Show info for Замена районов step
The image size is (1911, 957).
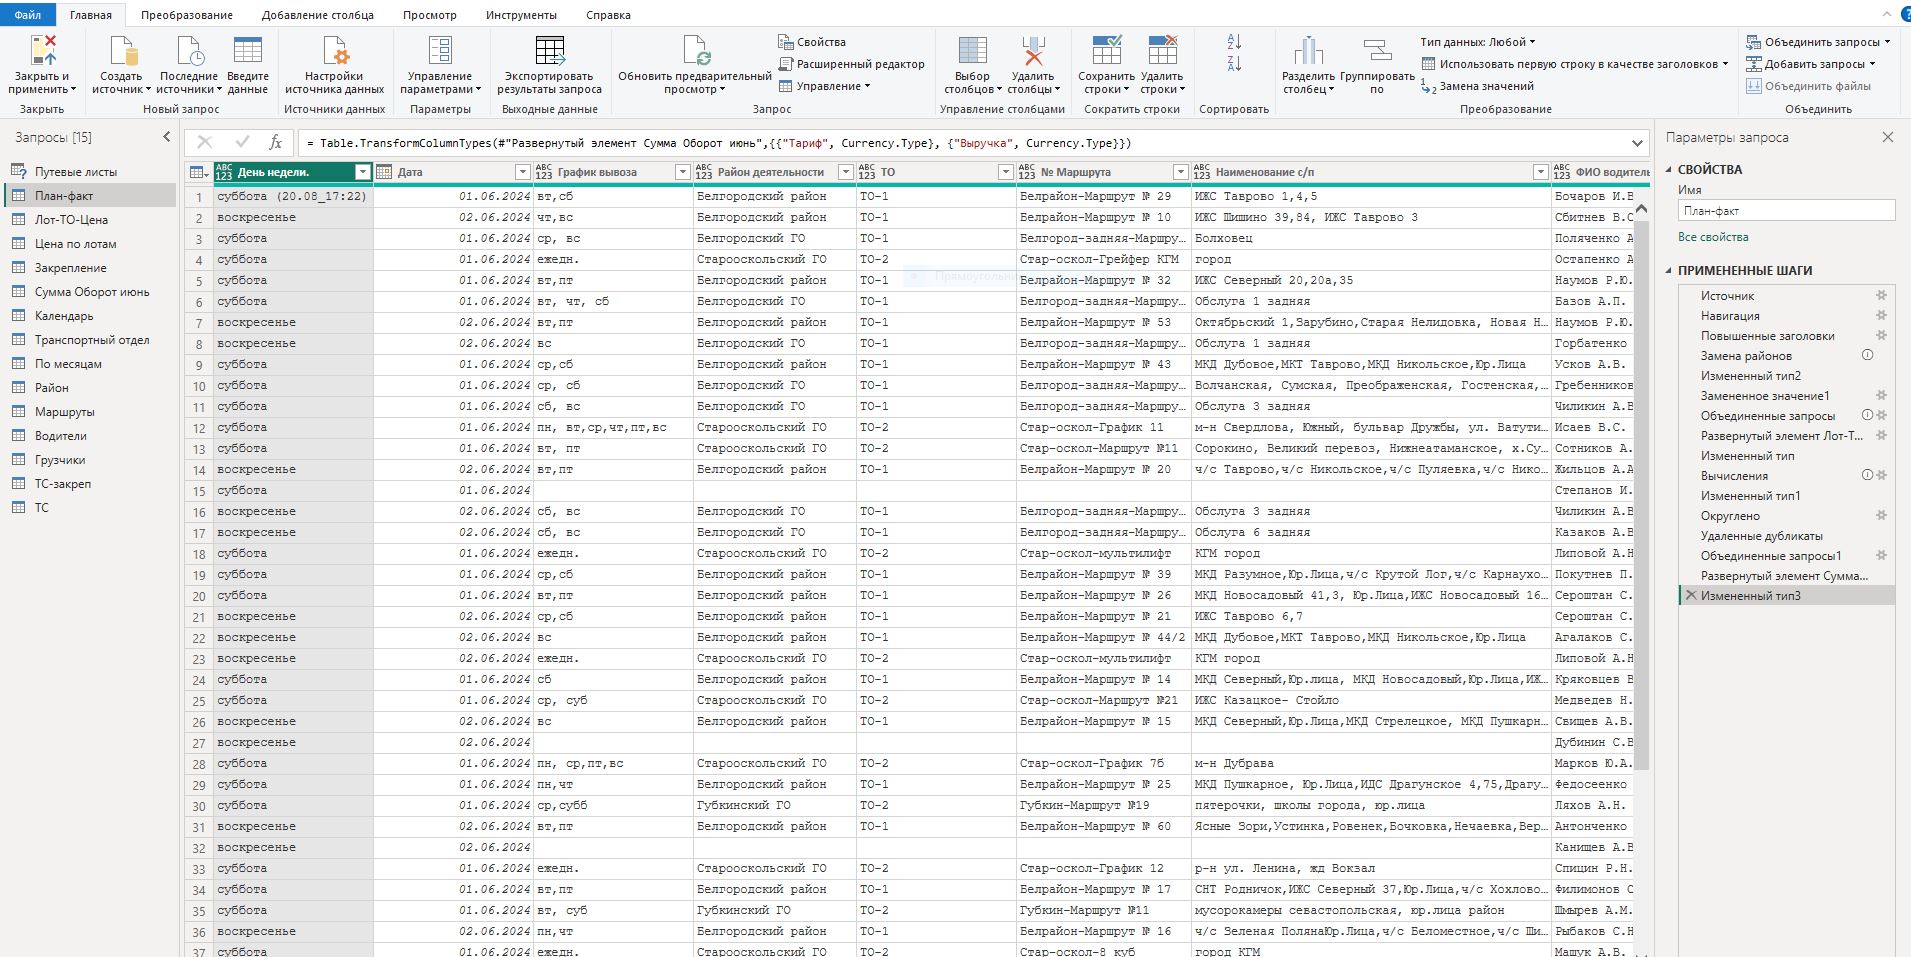[x=1866, y=355]
